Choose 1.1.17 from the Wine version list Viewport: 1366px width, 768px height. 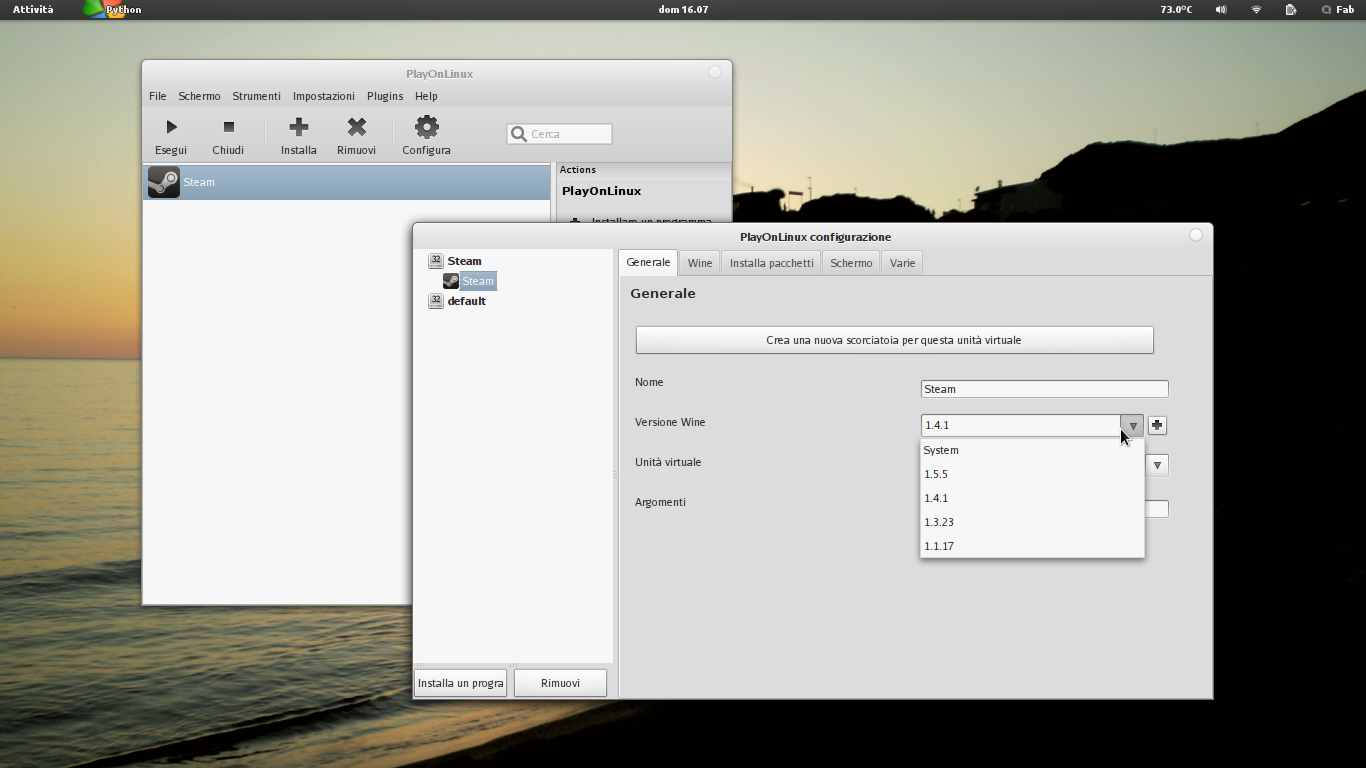tap(1032, 546)
